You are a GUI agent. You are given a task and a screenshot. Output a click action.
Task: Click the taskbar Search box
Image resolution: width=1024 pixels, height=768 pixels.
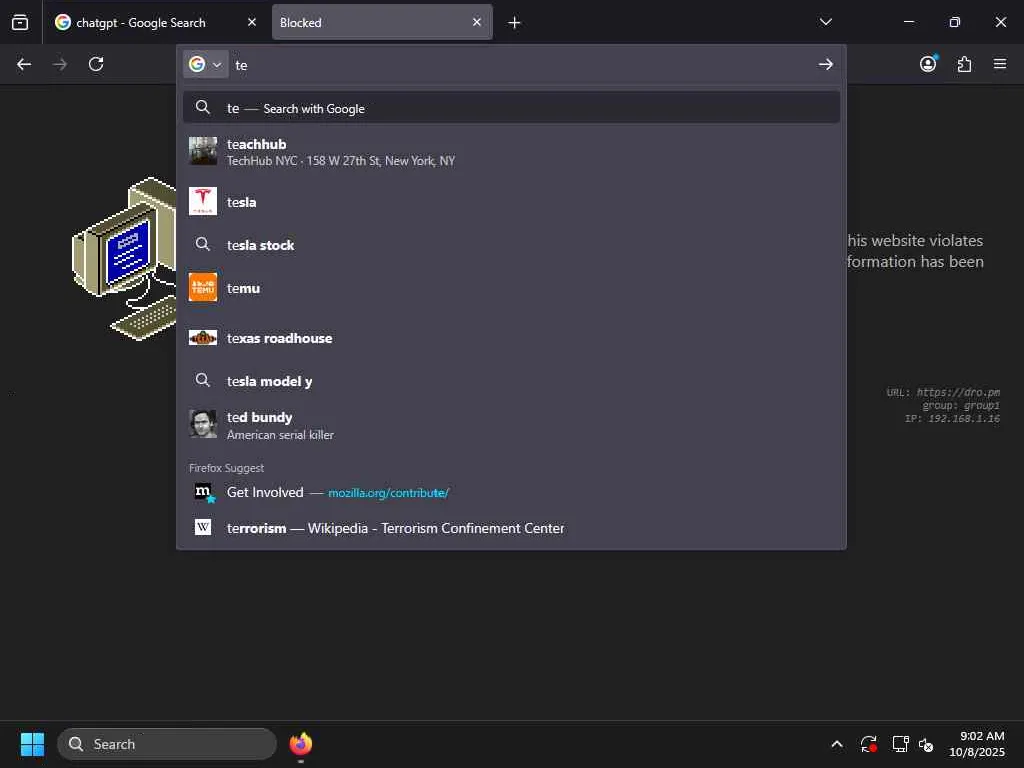pos(167,744)
